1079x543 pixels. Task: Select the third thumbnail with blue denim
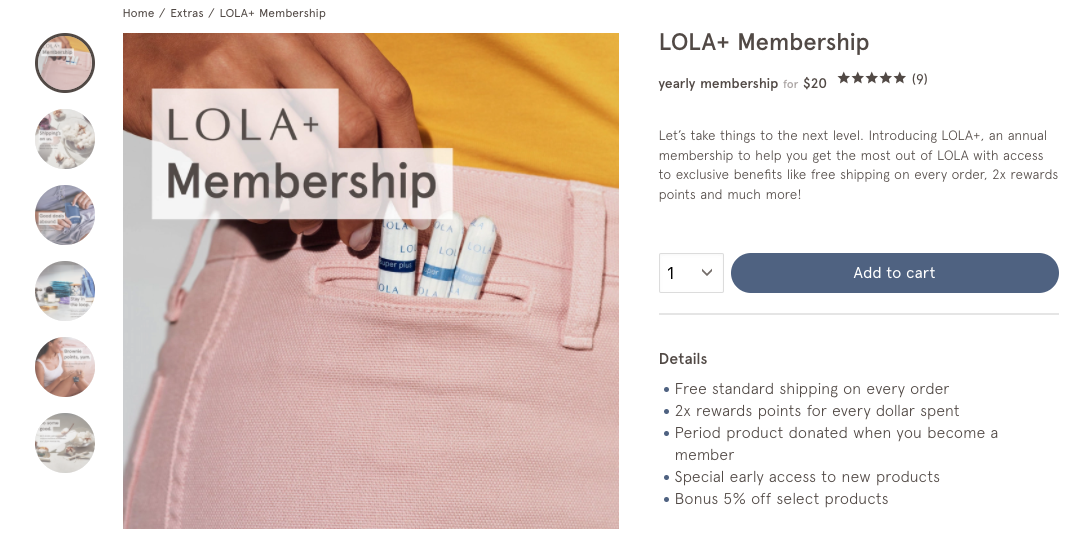pos(65,215)
